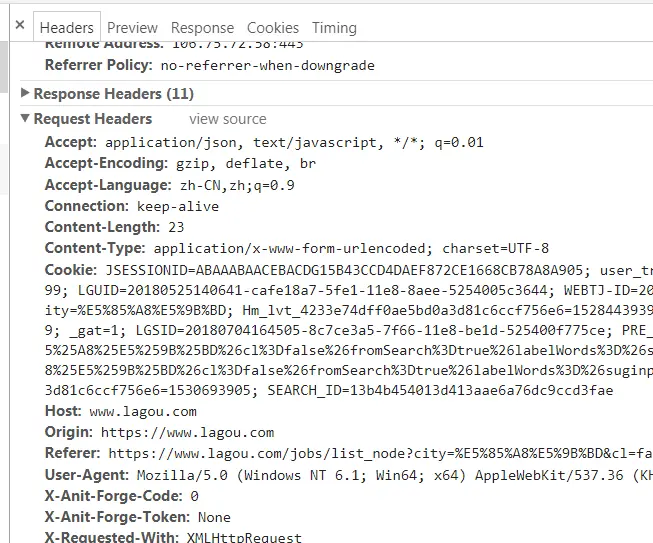This screenshot has height=543, width=653.
Task: Expand the Response Headers (11) section
Action: point(25,93)
